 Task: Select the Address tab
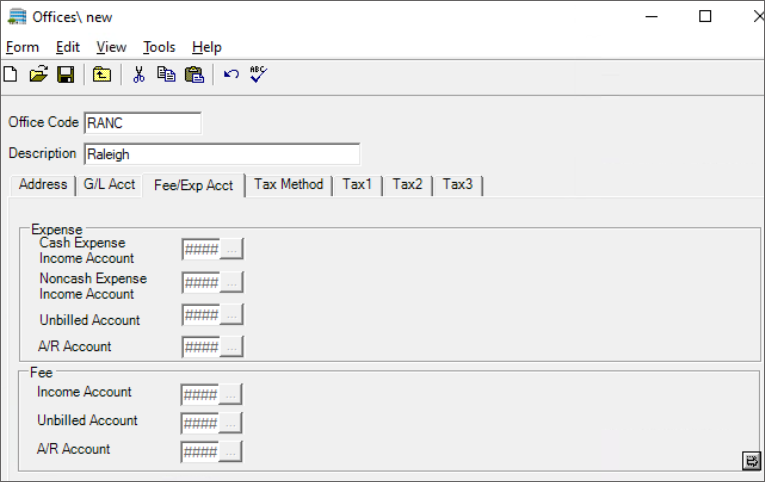43,185
